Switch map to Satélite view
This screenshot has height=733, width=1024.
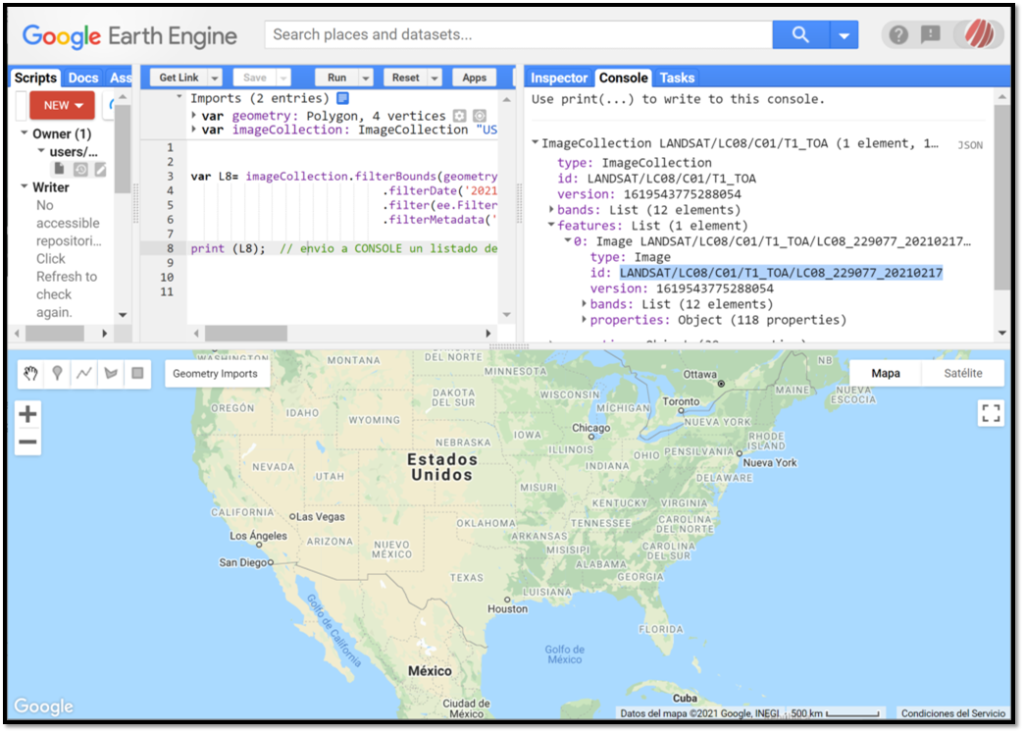point(963,373)
